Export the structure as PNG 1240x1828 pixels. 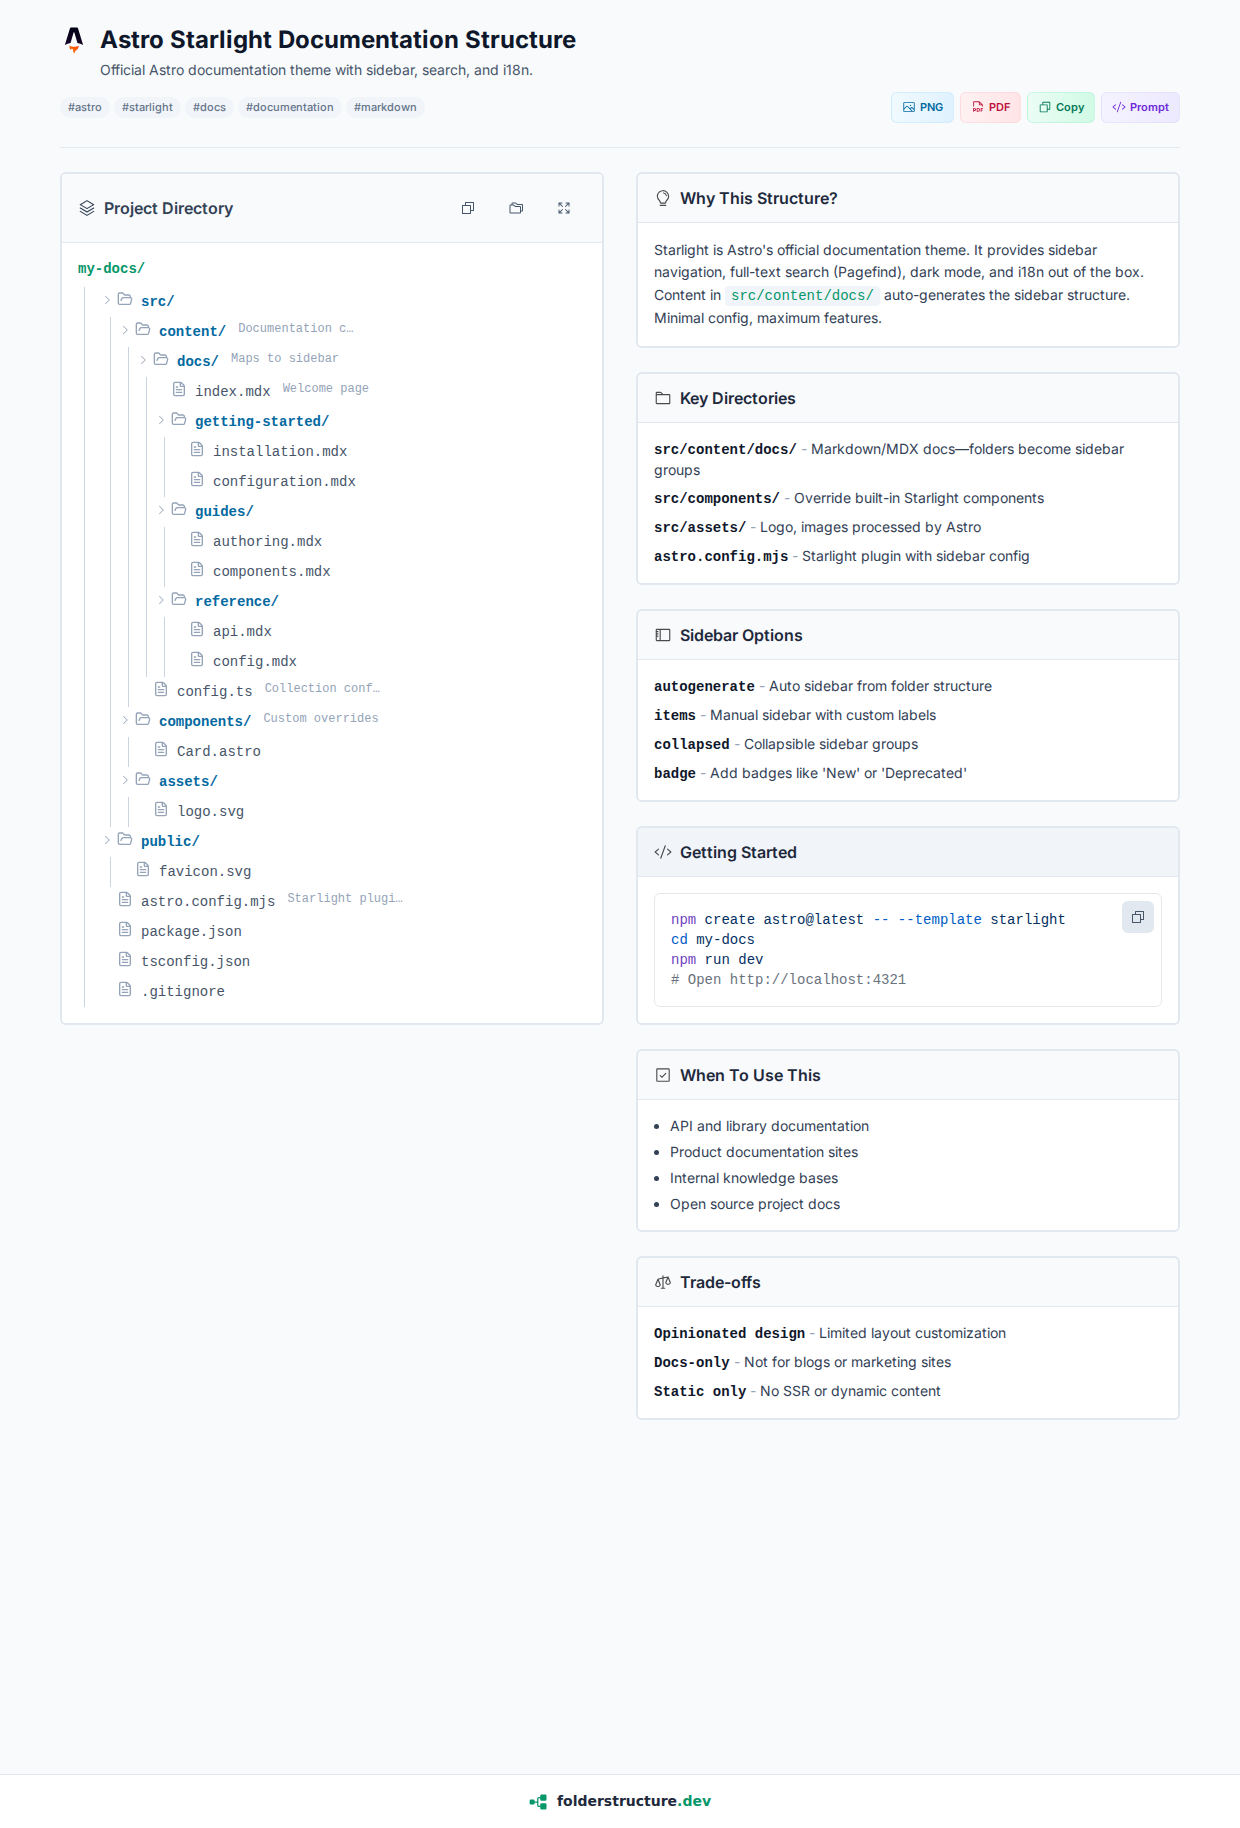pos(922,107)
